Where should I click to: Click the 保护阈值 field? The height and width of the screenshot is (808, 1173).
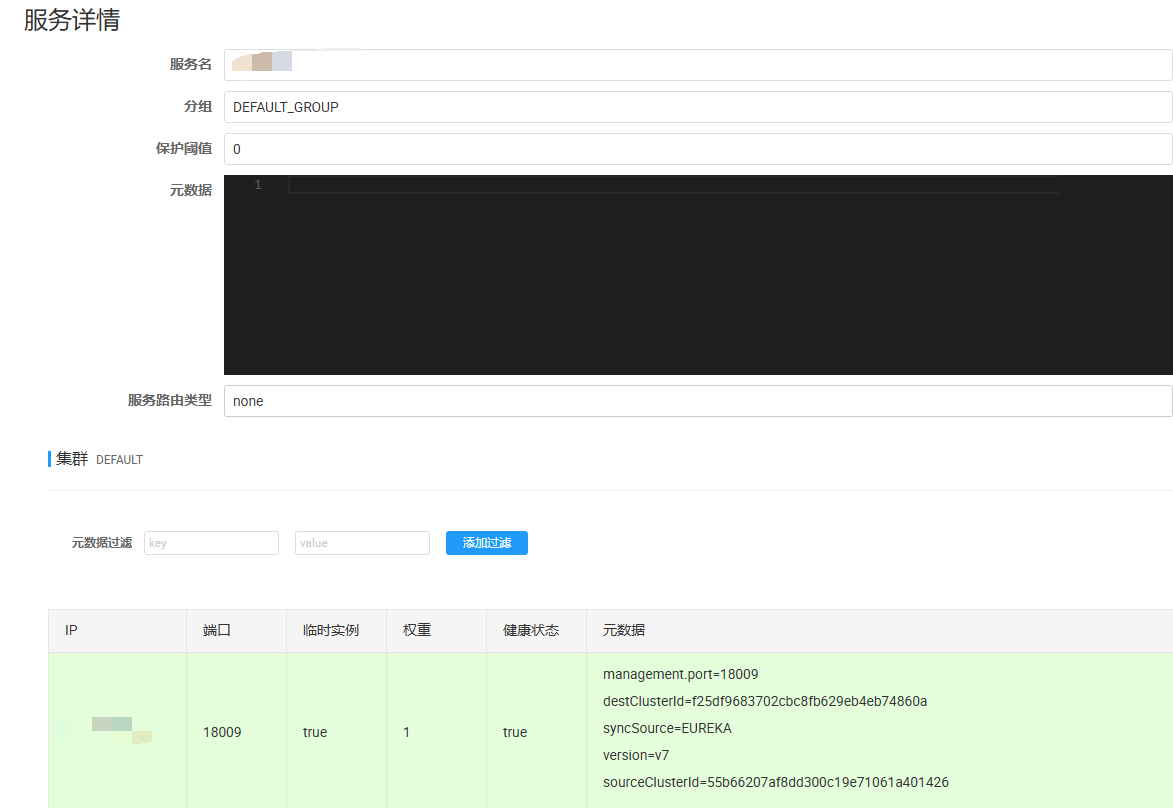click(x=697, y=149)
